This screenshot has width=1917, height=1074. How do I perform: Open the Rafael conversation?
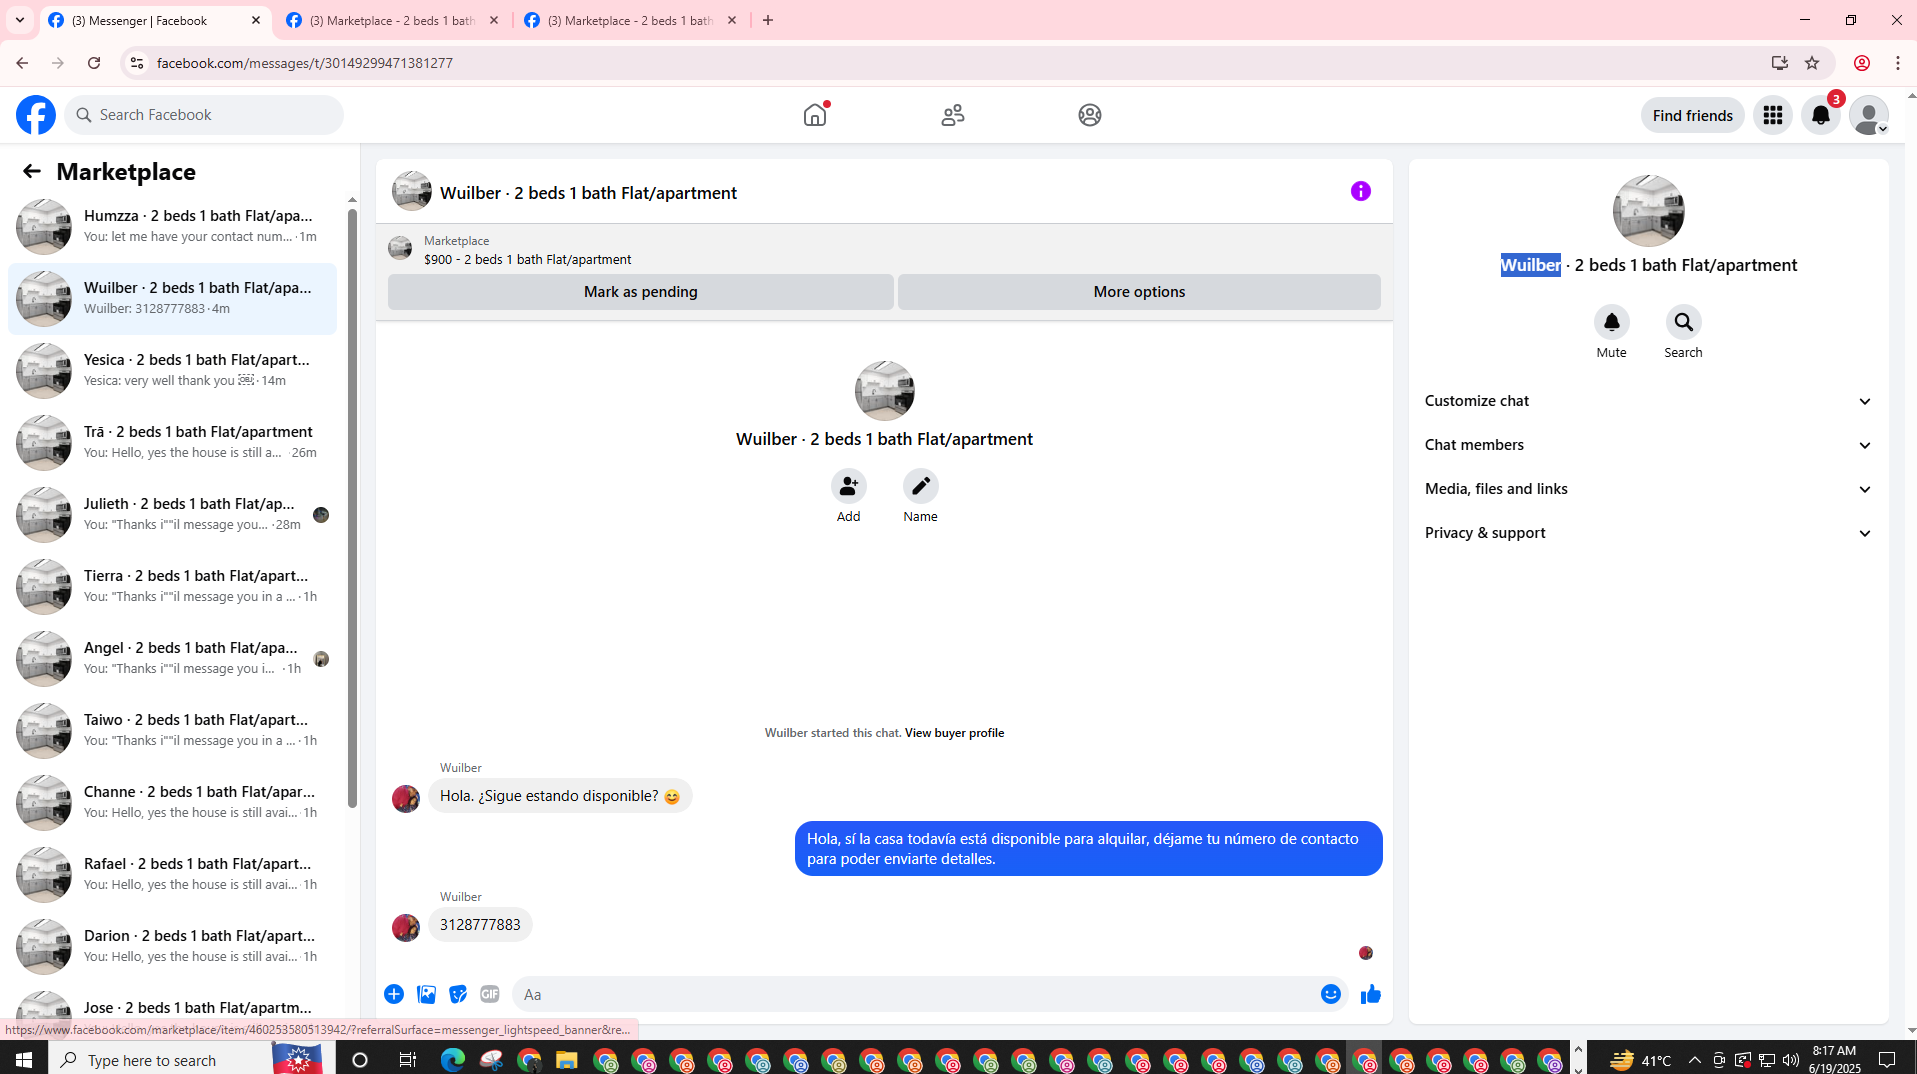point(173,875)
